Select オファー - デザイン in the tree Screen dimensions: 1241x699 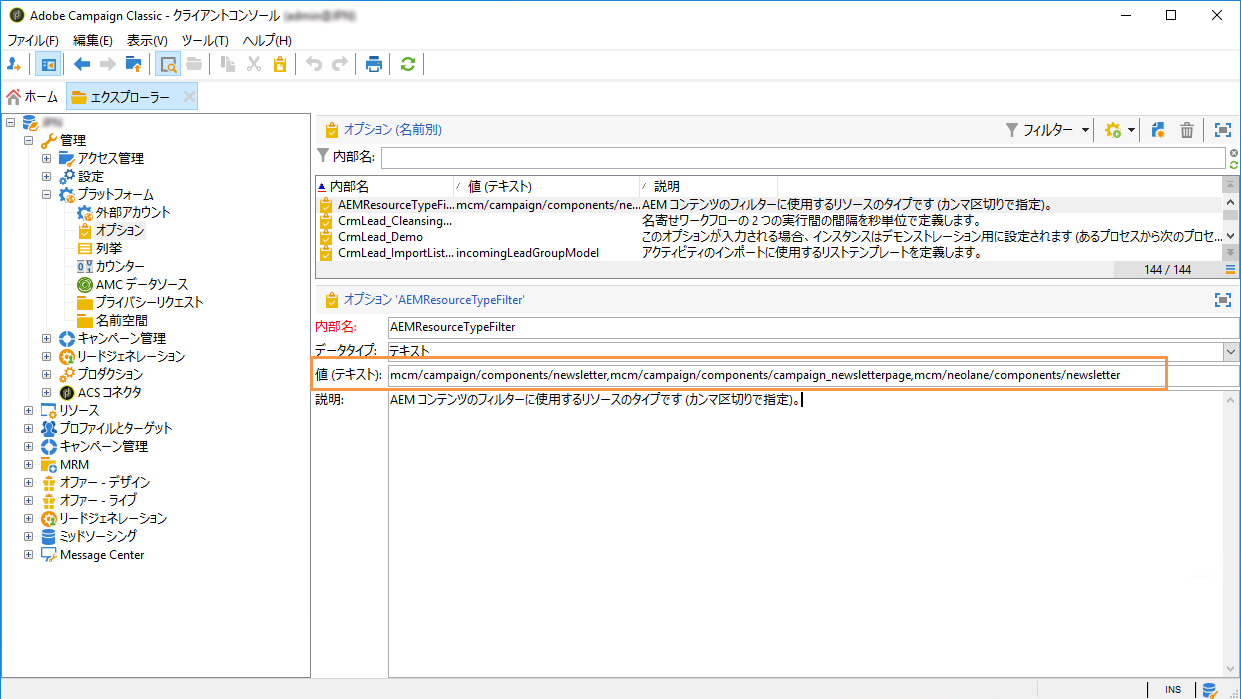point(104,482)
